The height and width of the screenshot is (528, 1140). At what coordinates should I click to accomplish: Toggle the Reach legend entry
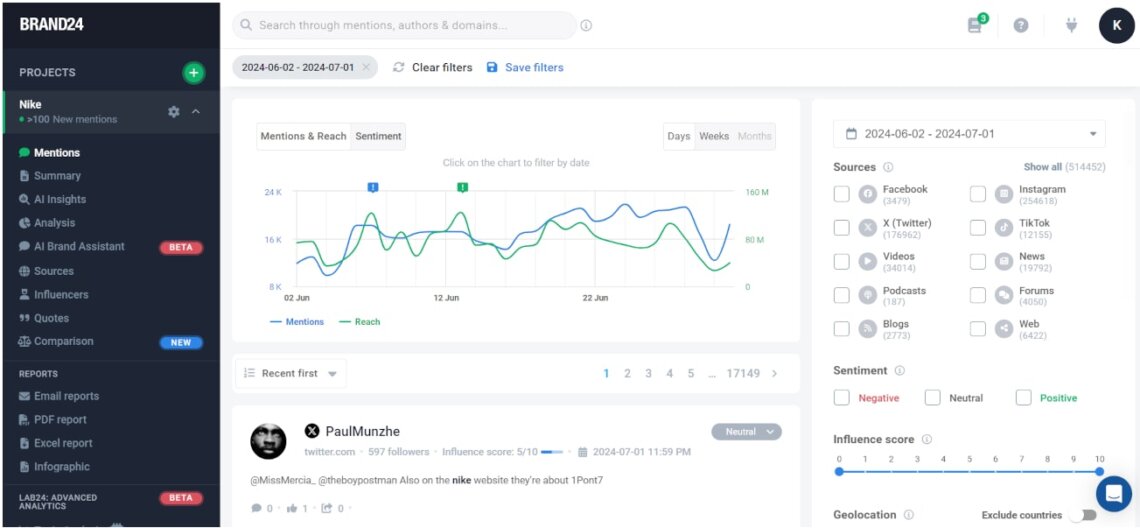pyautogui.click(x=359, y=321)
